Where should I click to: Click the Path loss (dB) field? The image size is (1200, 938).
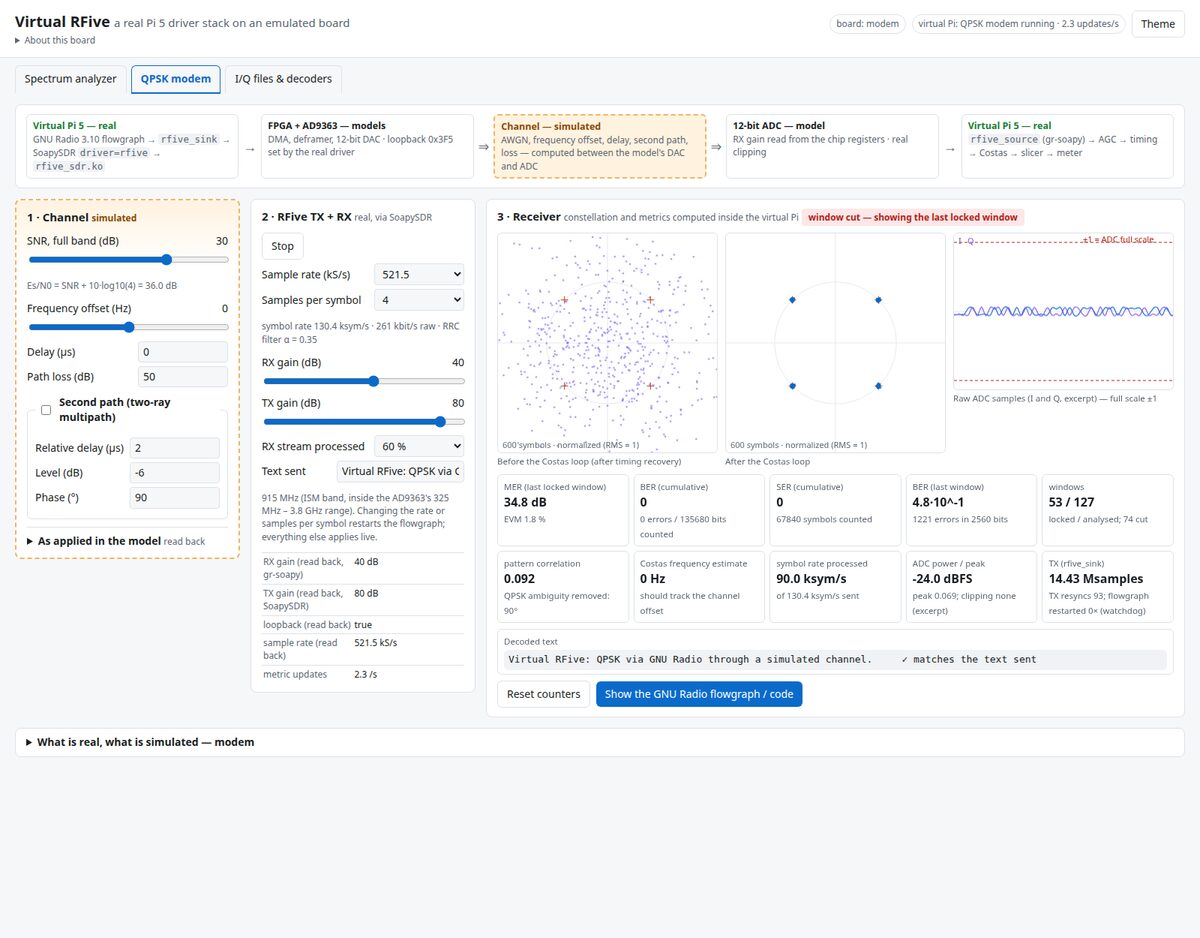(182, 377)
